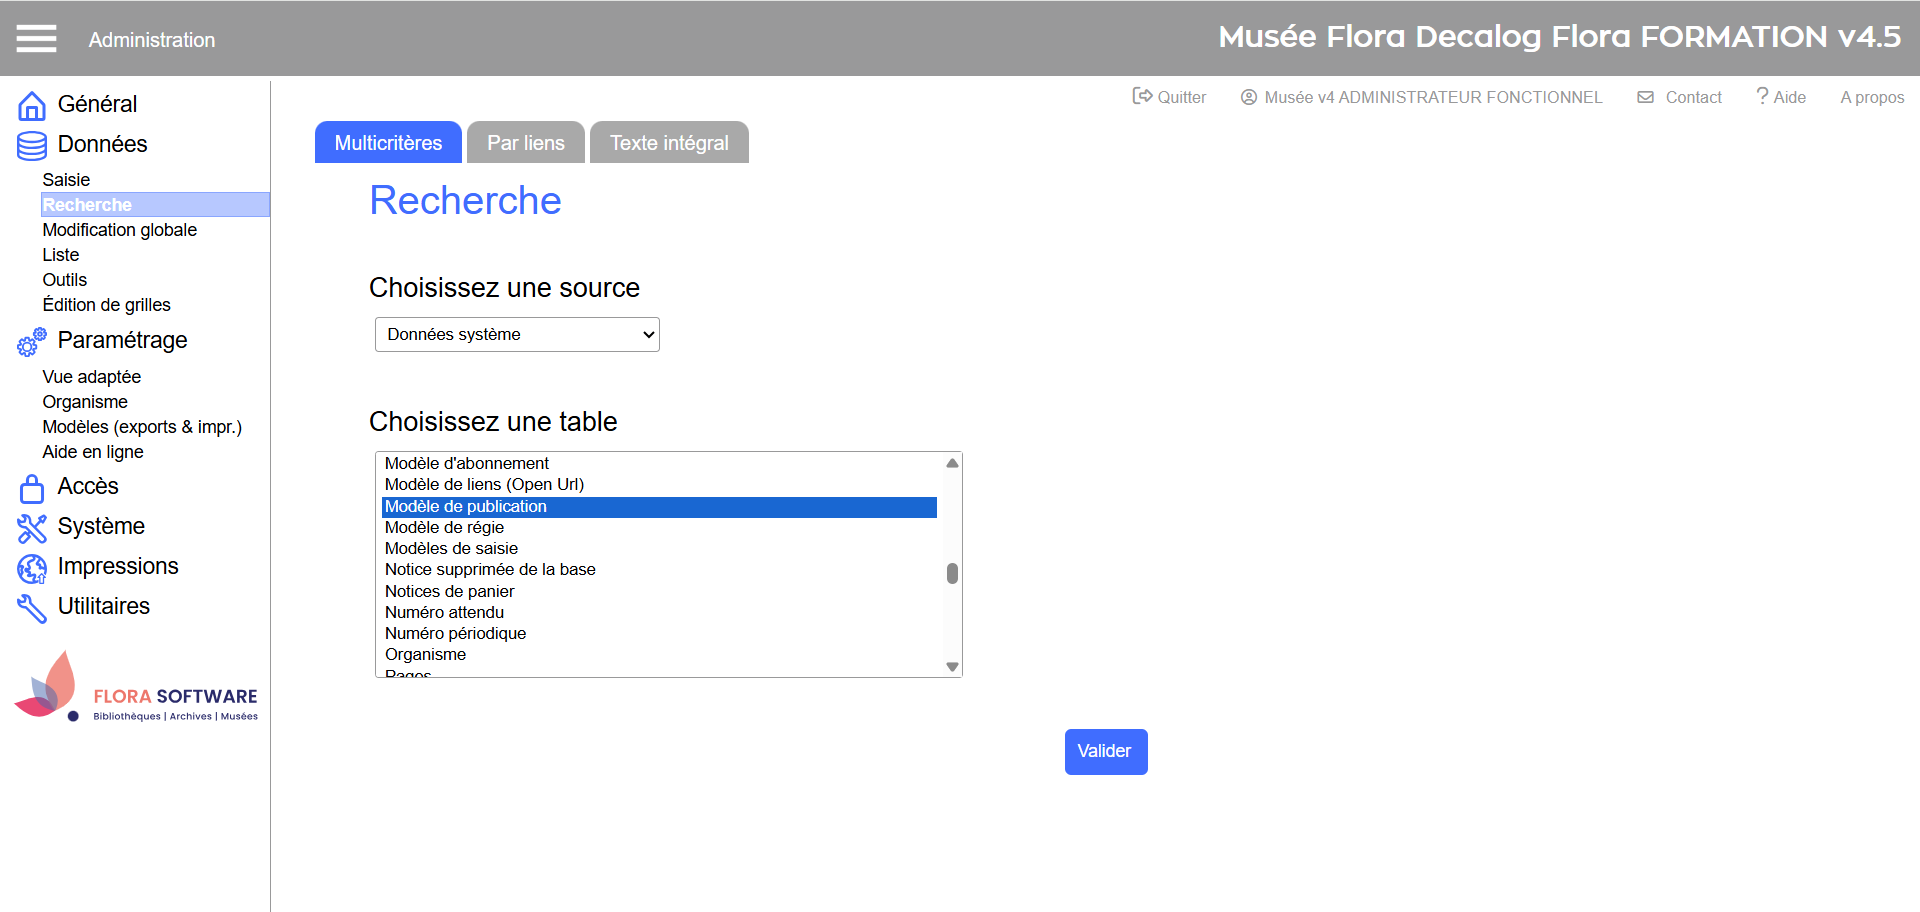1920x912 pixels.
Task: Open the hamburger menu icon
Action: (x=36, y=39)
